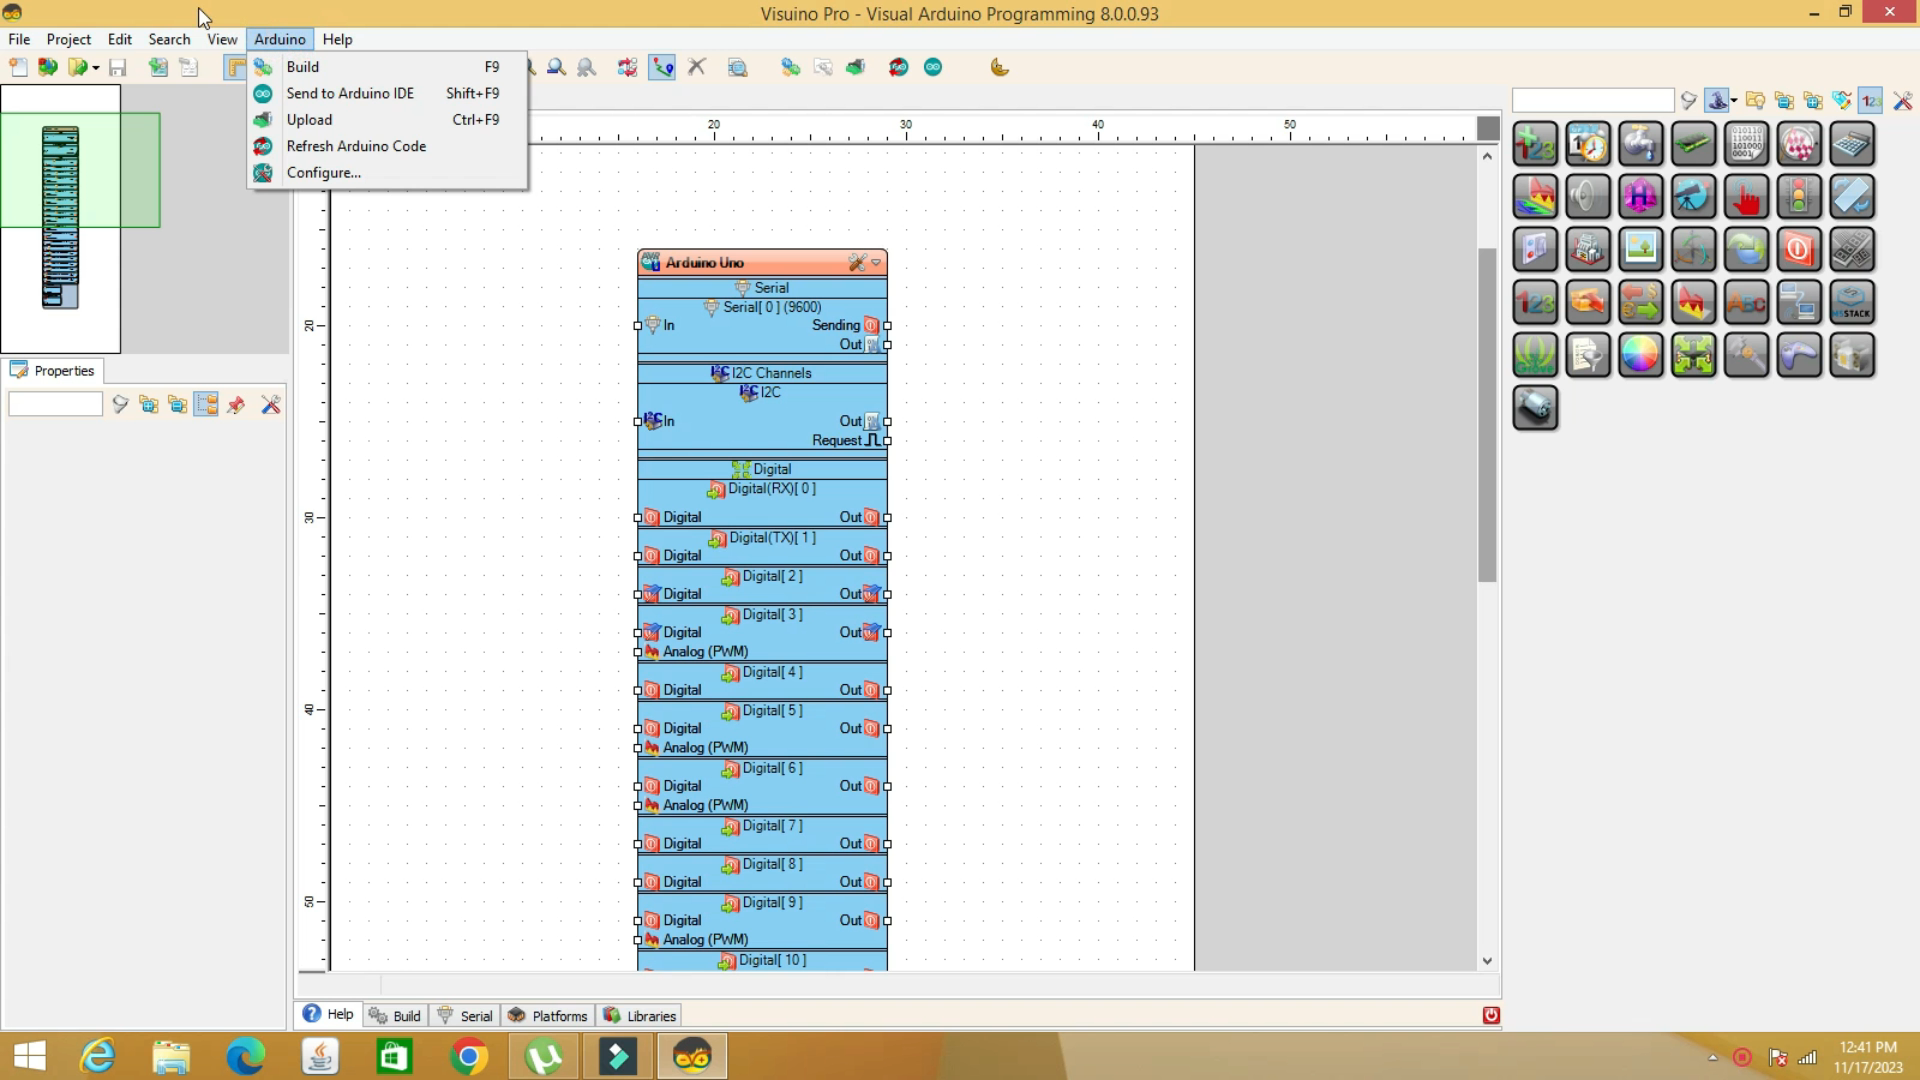Viewport: 1920px width, 1080px height.
Task: Open the game controller component category
Action: coord(1798,355)
